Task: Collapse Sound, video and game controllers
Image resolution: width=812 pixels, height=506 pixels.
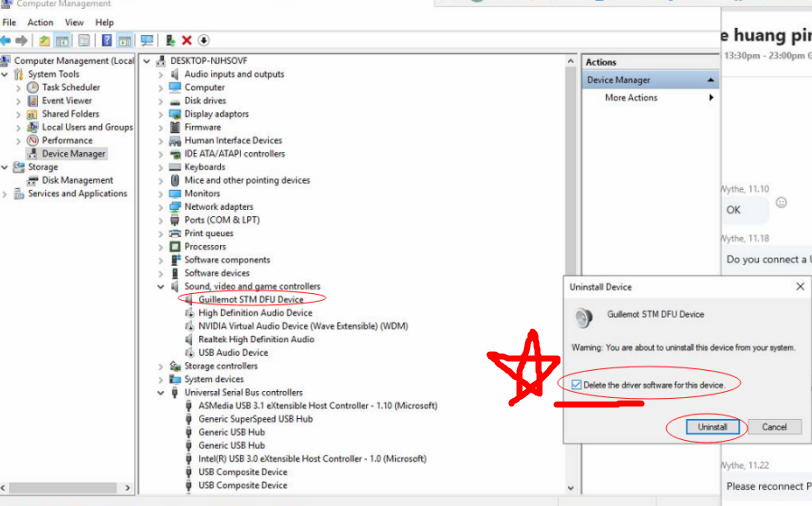Action: [161, 286]
